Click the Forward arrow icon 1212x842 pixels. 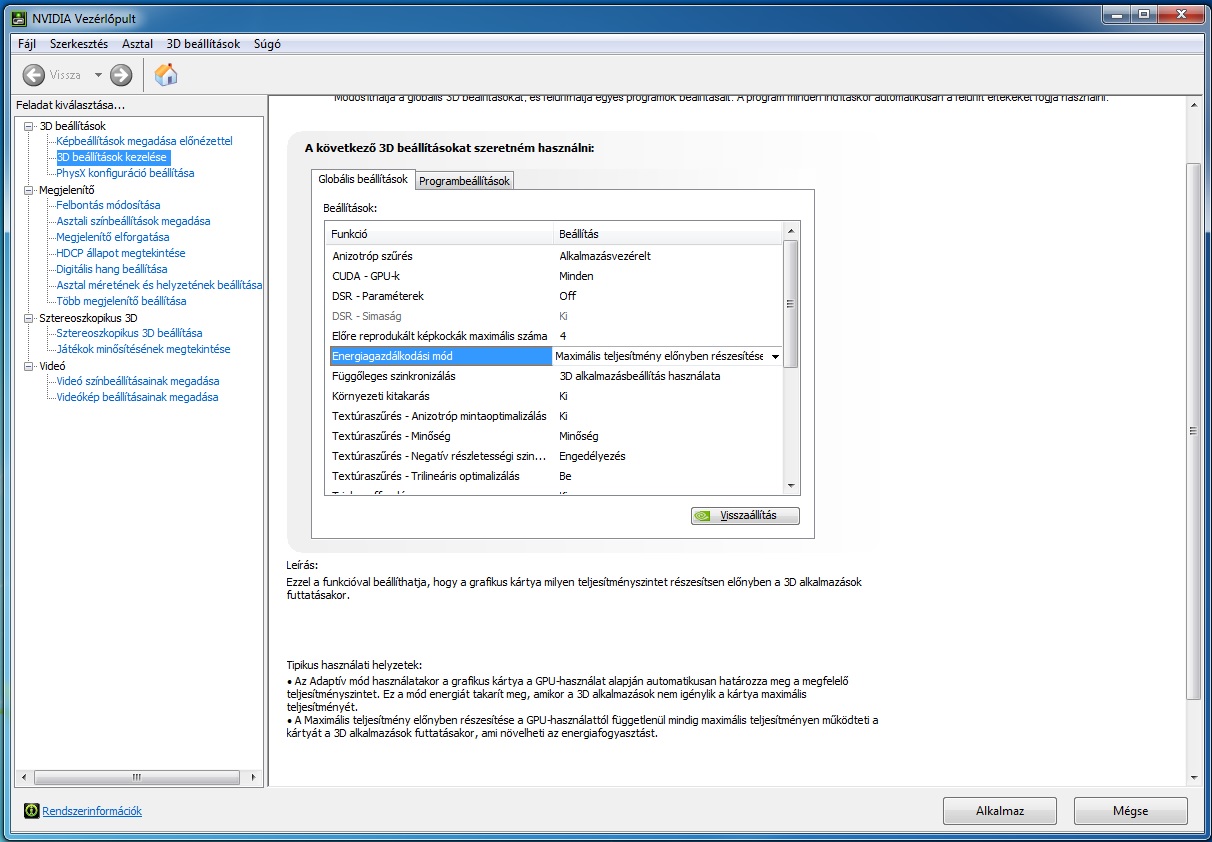[x=121, y=75]
